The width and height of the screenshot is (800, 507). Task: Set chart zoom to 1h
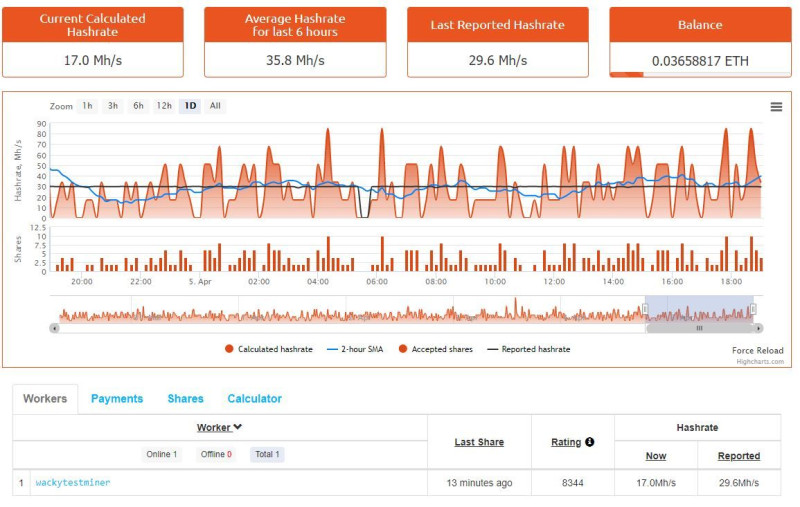87,106
